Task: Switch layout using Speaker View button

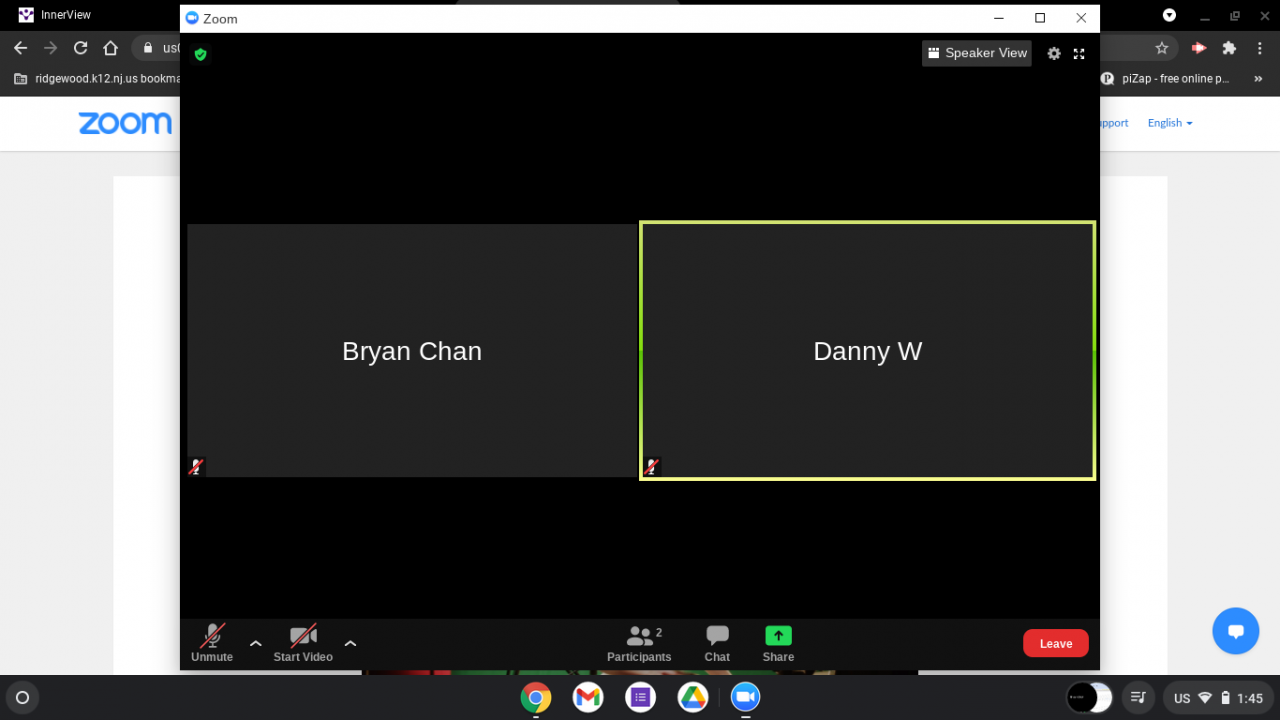Action: pyautogui.click(x=977, y=53)
